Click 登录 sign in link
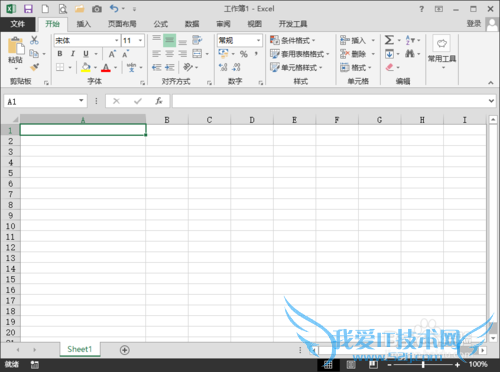The image size is (500, 372). click(474, 24)
